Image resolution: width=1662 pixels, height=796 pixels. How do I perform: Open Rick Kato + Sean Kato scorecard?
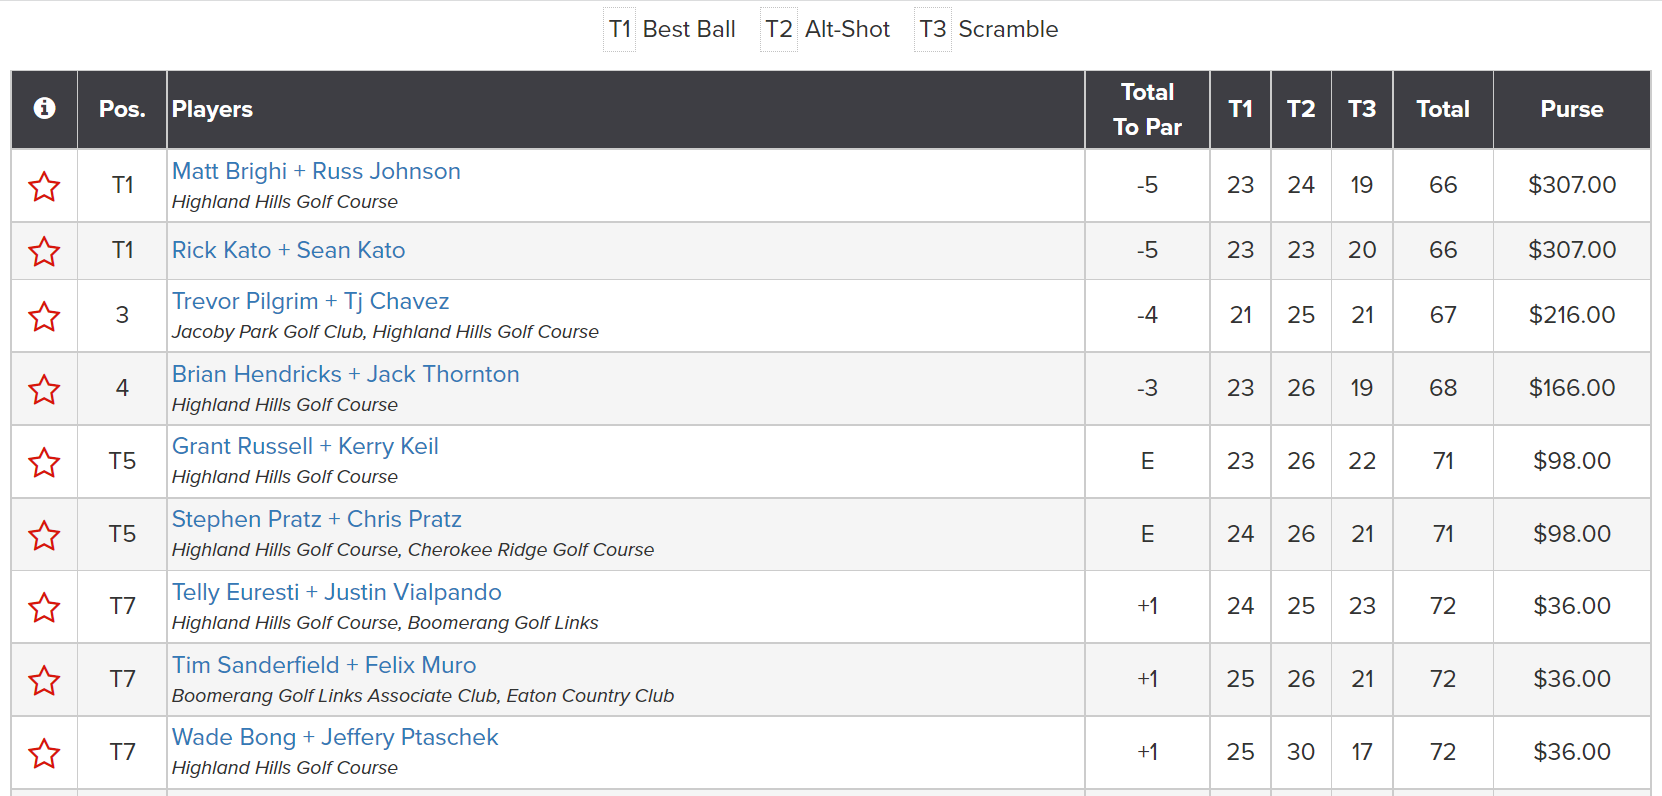(288, 250)
